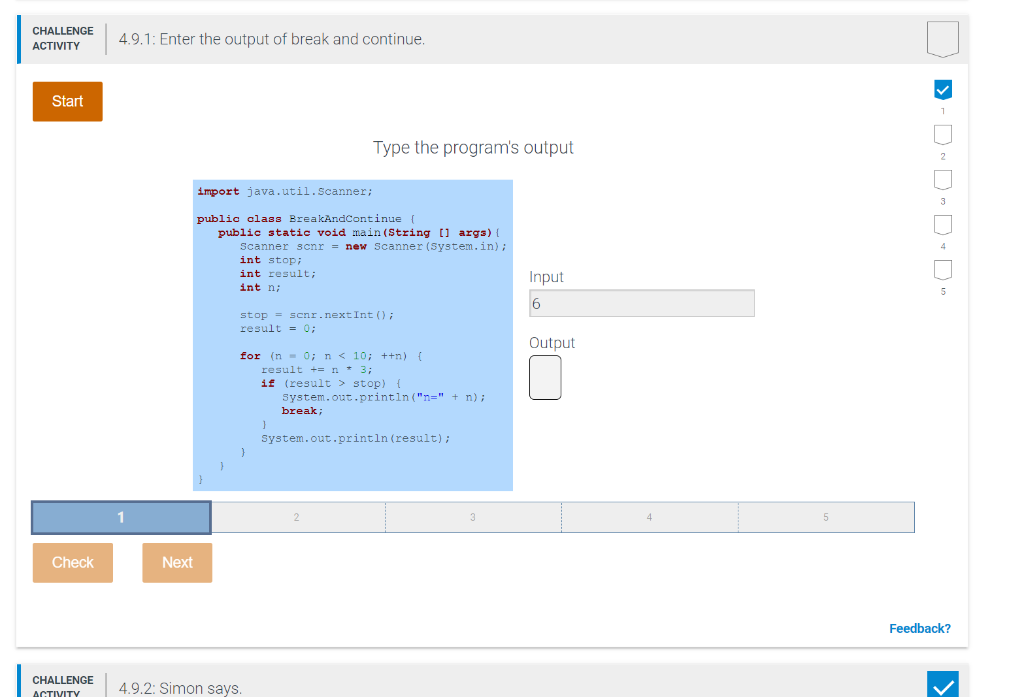The height and width of the screenshot is (697, 1024).
Task: Select level 4 in the progress bar
Action: click(650, 517)
